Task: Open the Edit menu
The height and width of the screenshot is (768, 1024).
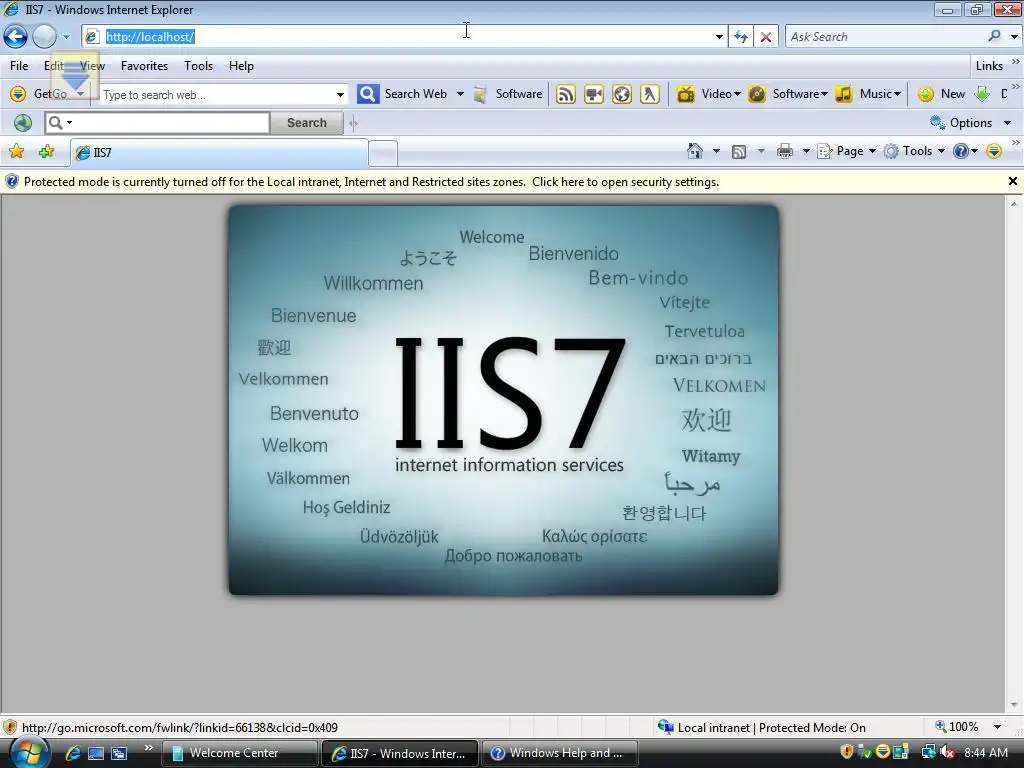Action: (54, 66)
